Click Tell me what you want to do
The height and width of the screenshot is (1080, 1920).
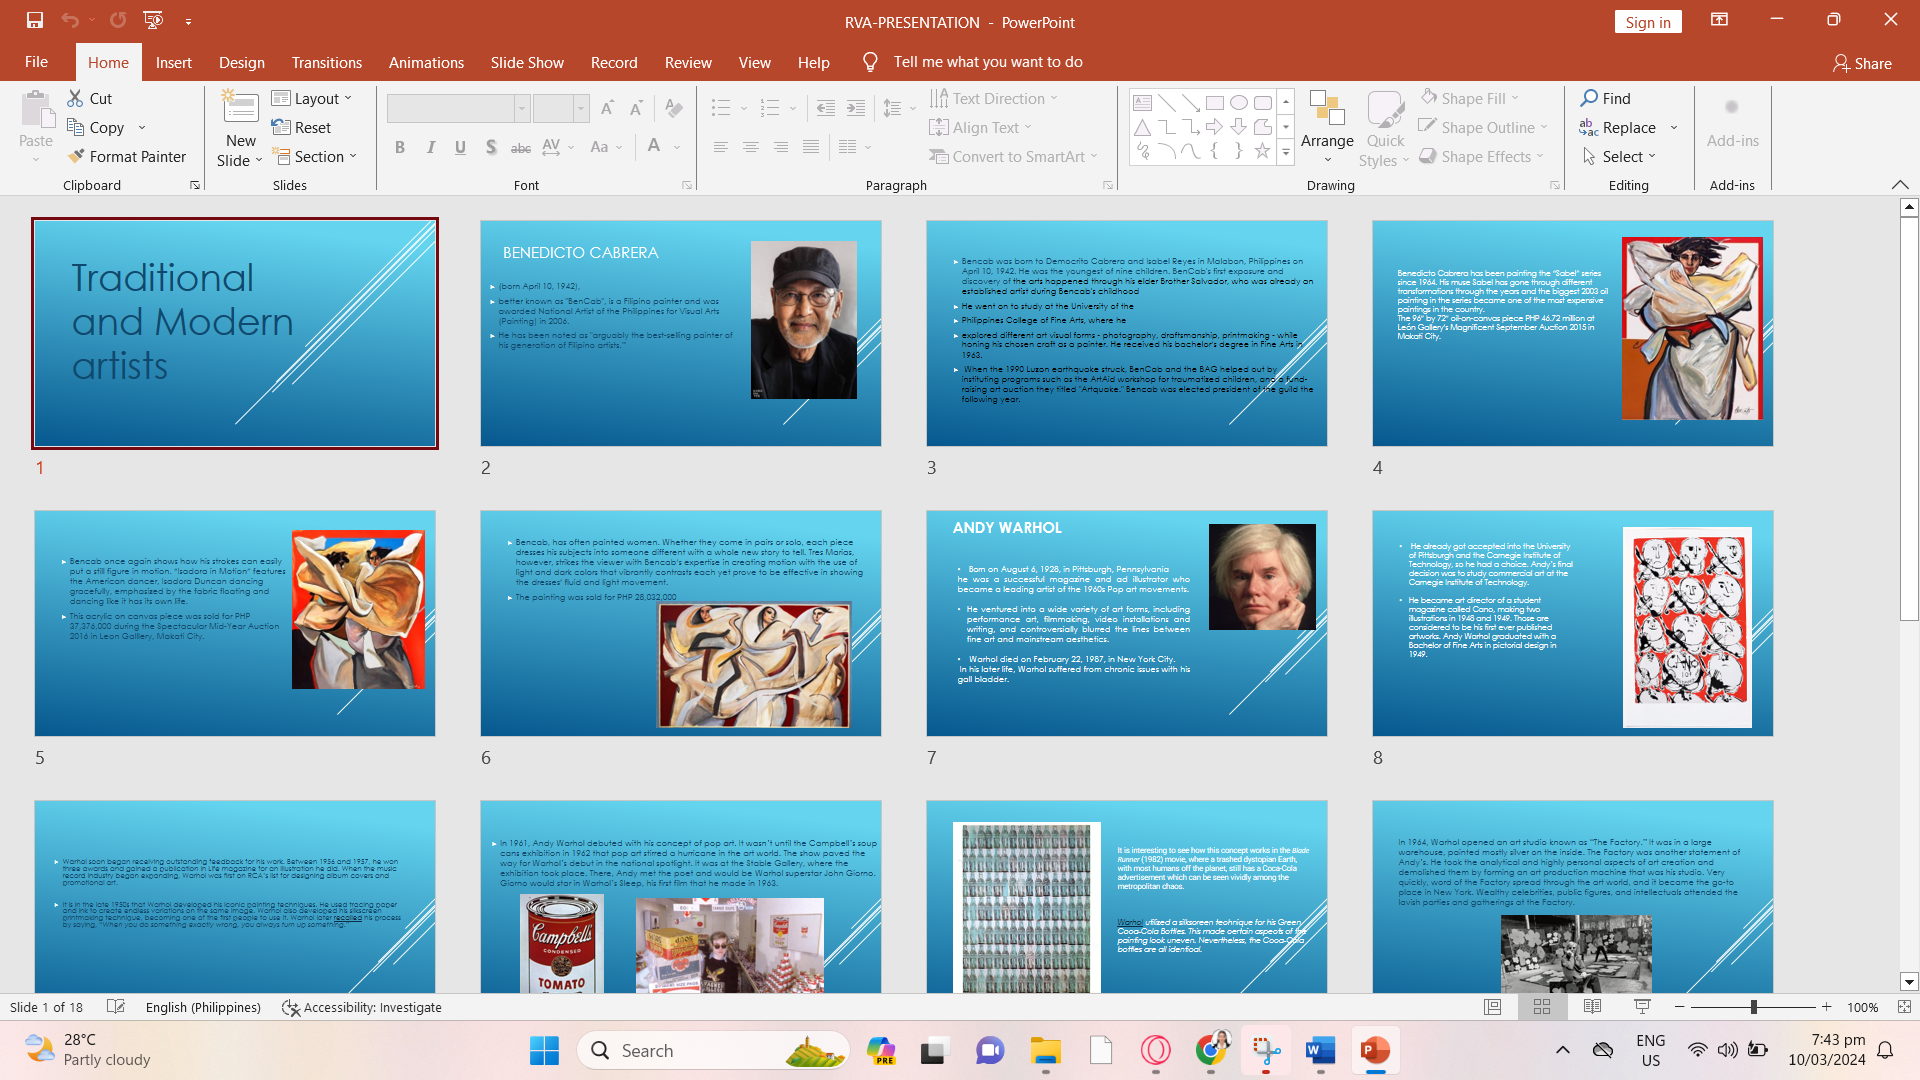tap(988, 62)
